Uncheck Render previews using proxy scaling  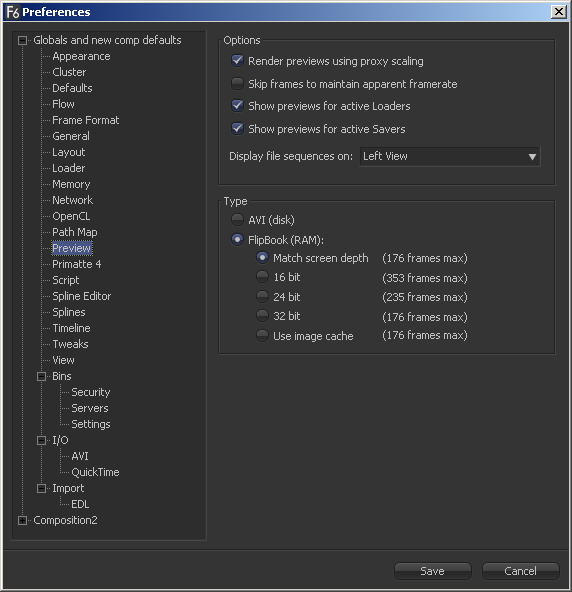[x=237, y=61]
